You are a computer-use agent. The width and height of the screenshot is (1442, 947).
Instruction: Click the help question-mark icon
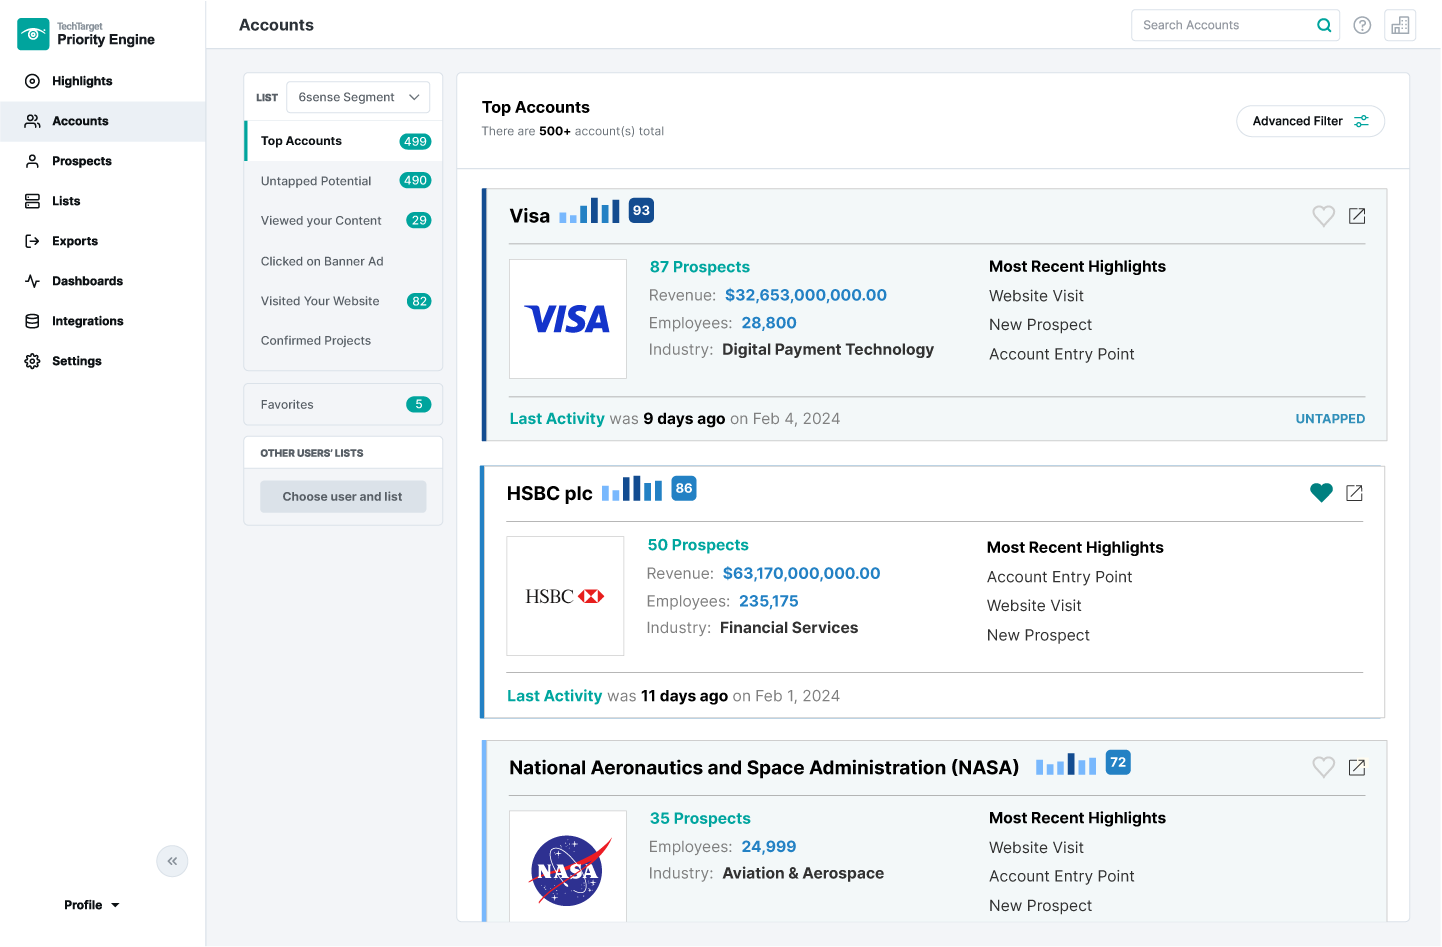[x=1362, y=25]
